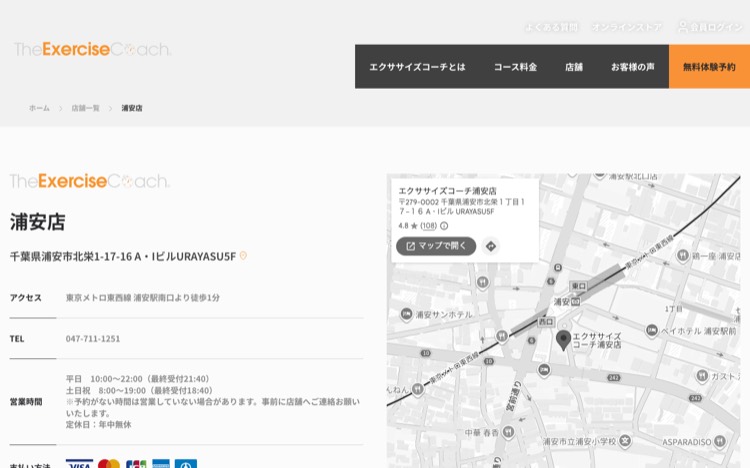Click the Exercise Coach logo above 浦安店
Screen dimensions: 750x468
(x=89, y=181)
